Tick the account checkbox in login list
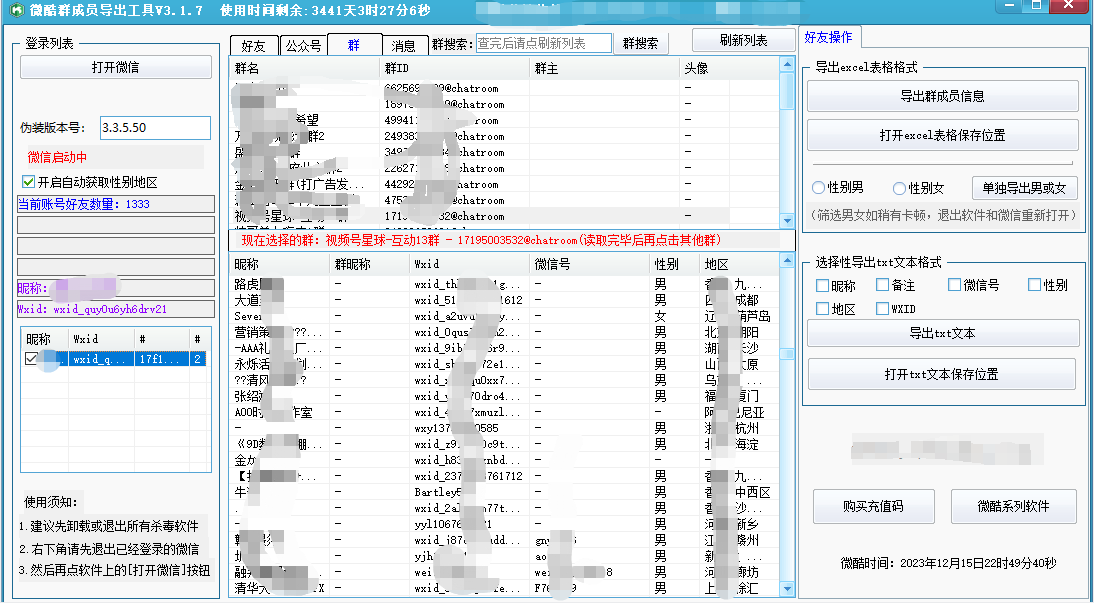Image resolution: width=1094 pixels, height=603 pixels. [x=31, y=359]
